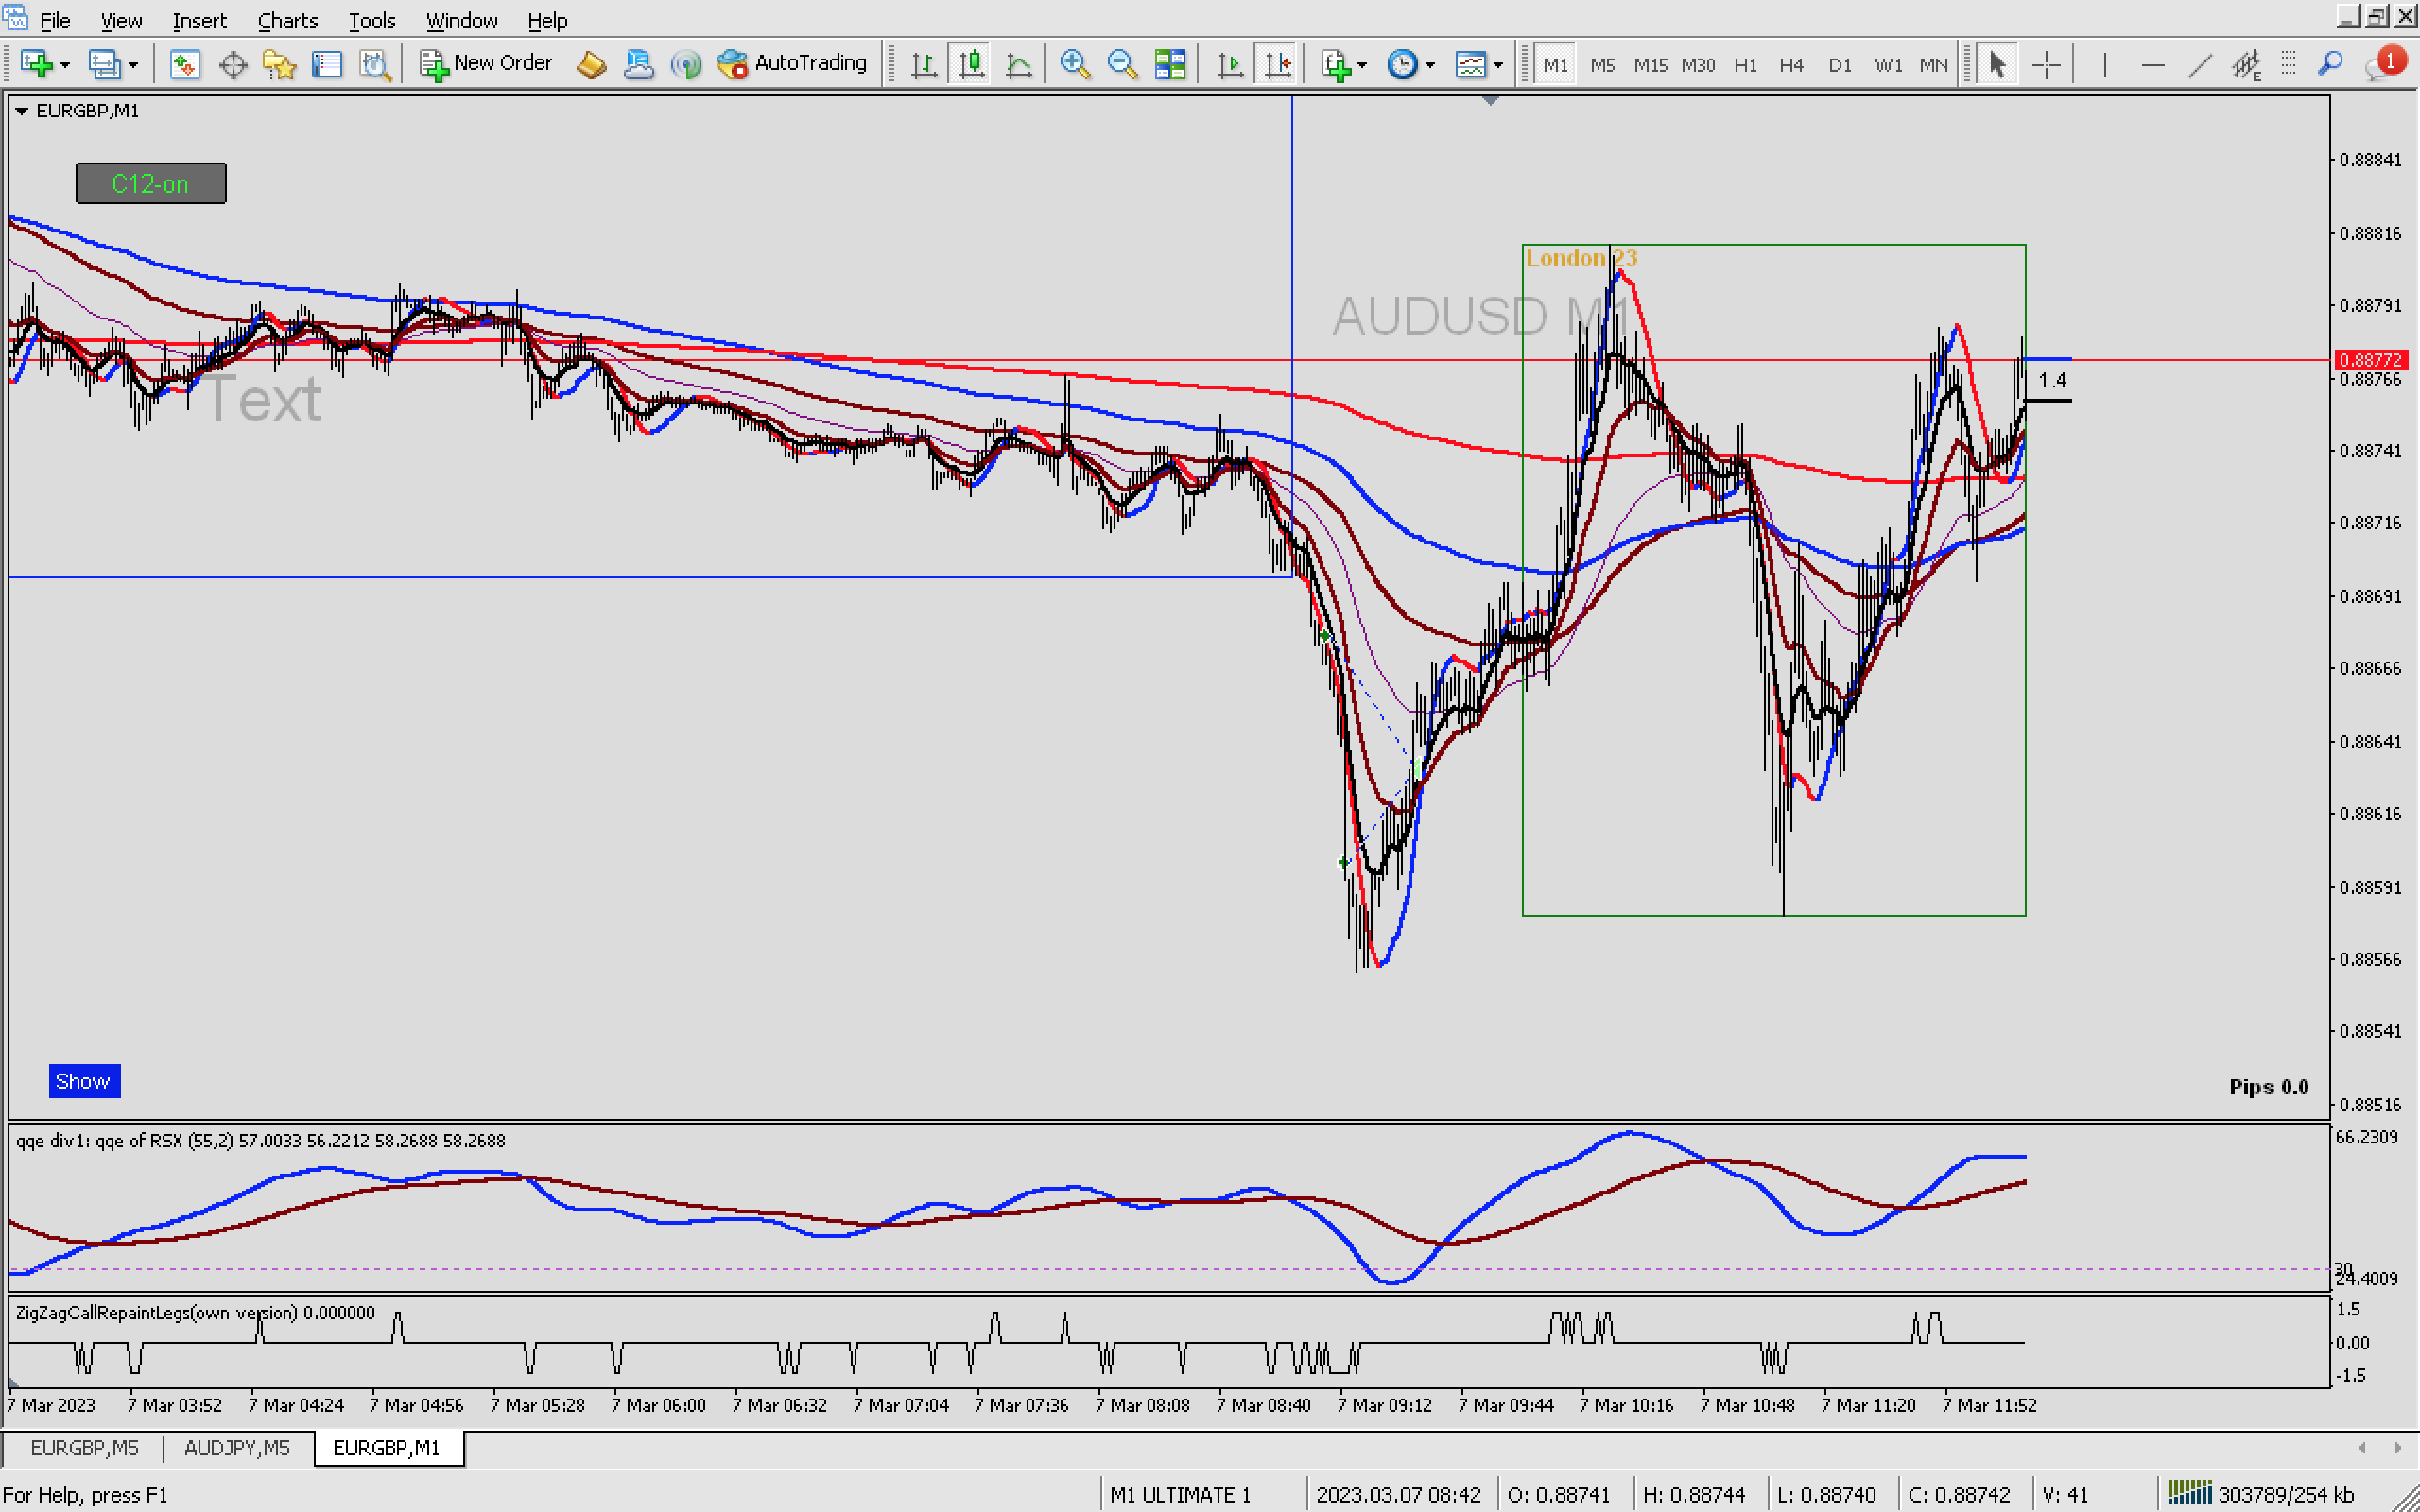This screenshot has width=2420, height=1512.
Task: Expand the Indicators list dropdown arrow
Action: coord(1363,65)
